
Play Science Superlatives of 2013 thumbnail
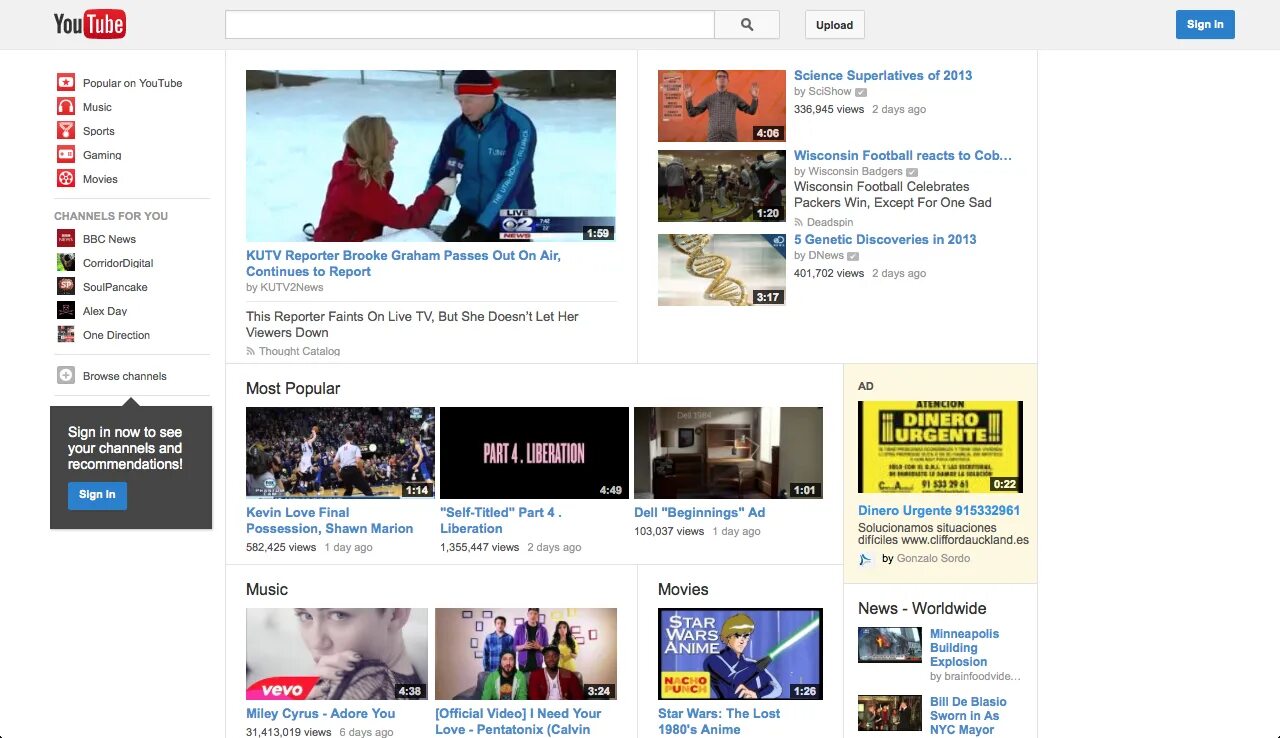722,106
